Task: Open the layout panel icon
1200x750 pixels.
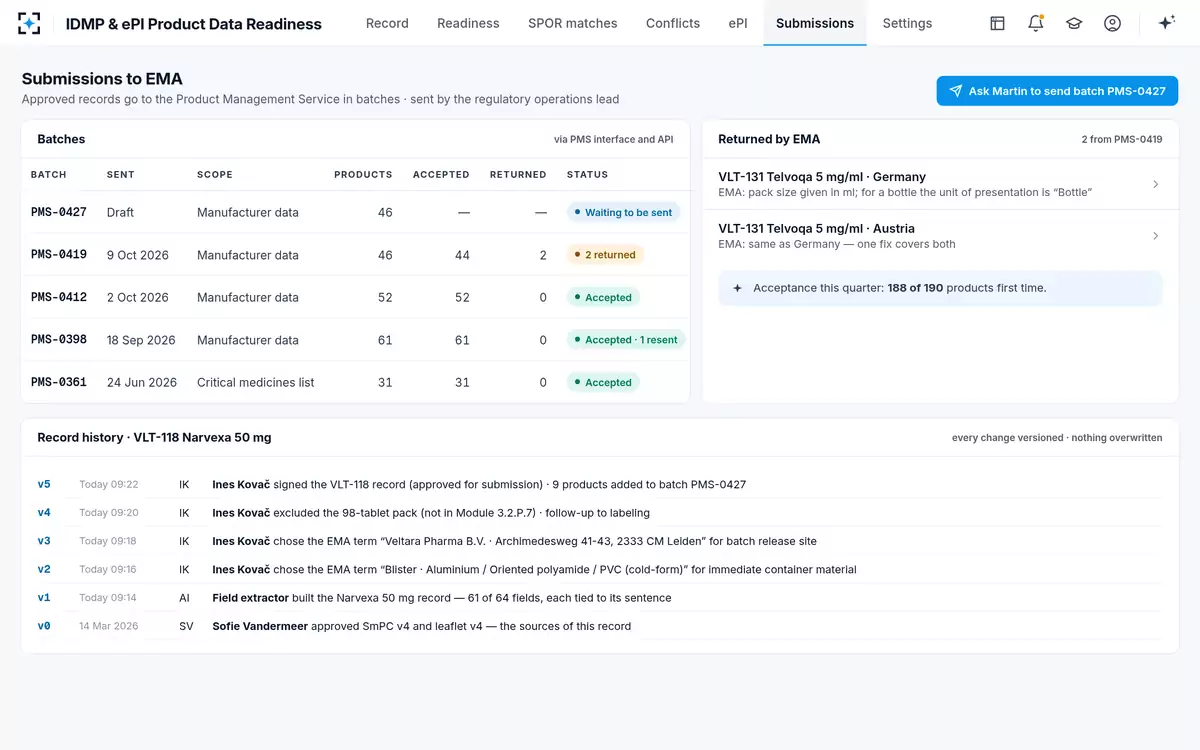Action: 997,23
